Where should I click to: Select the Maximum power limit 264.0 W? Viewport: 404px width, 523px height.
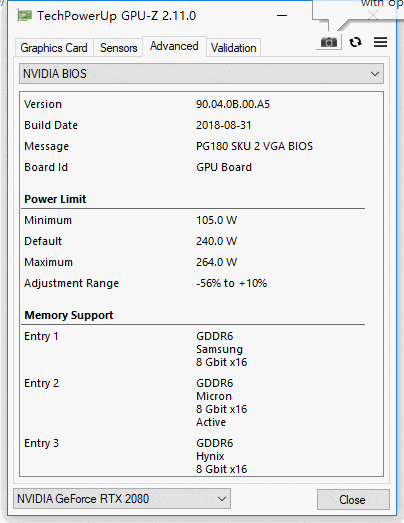(217, 262)
